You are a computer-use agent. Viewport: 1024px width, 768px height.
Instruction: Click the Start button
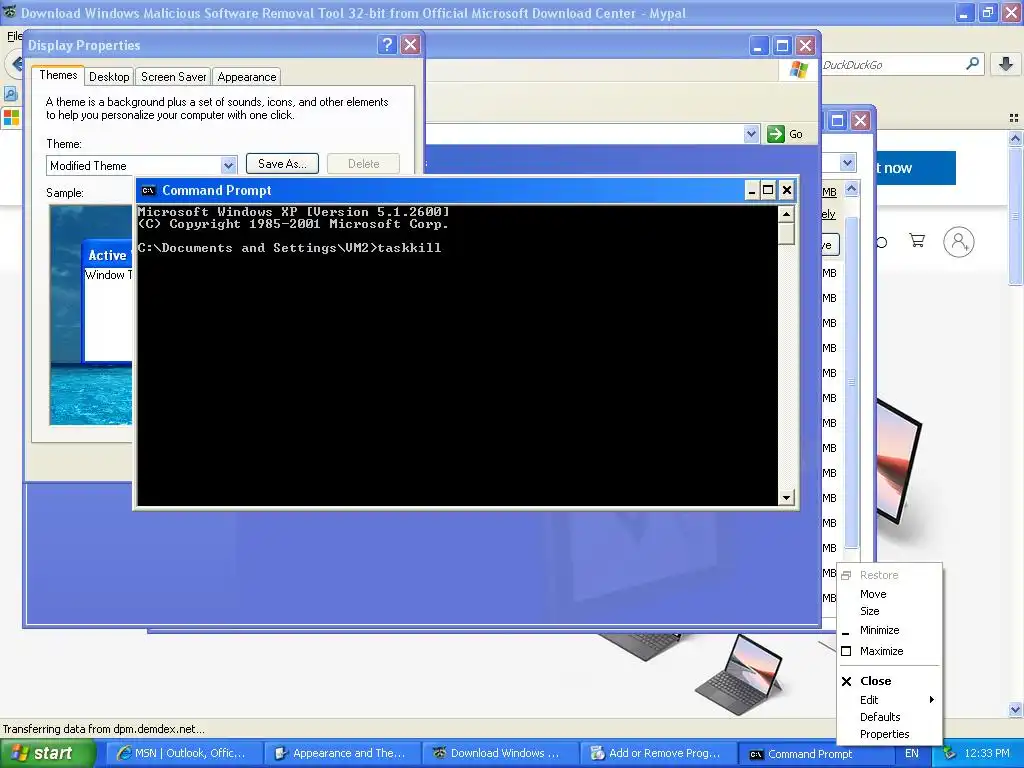coord(46,754)
